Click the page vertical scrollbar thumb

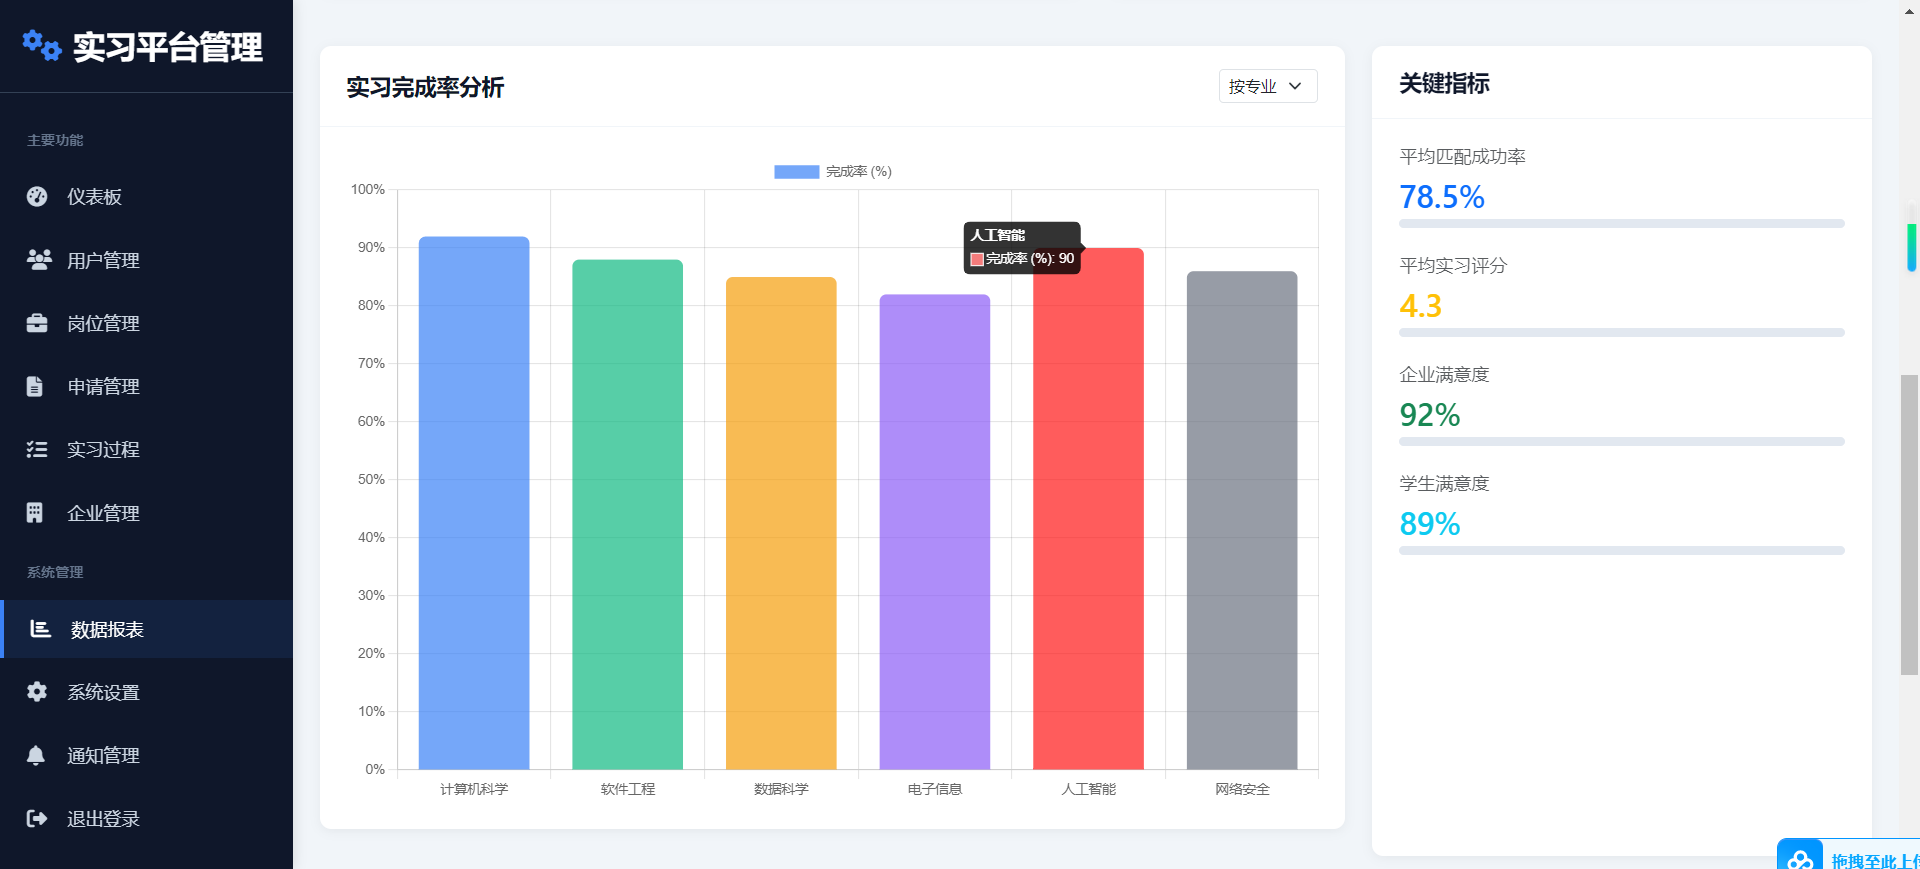coord(1909,525)
